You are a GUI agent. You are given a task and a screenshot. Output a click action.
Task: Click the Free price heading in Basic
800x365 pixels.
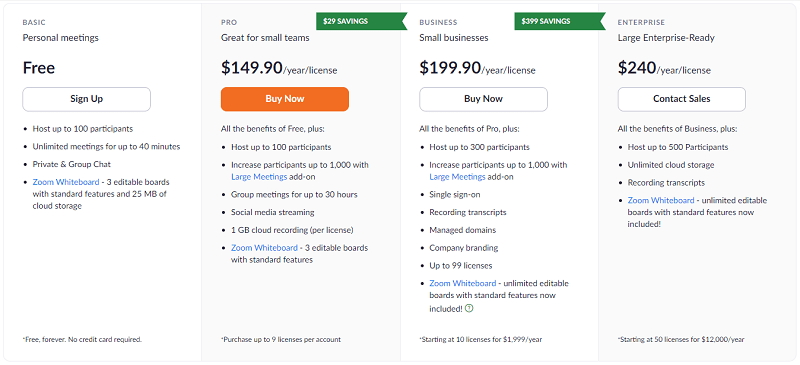tap(39, 68)
